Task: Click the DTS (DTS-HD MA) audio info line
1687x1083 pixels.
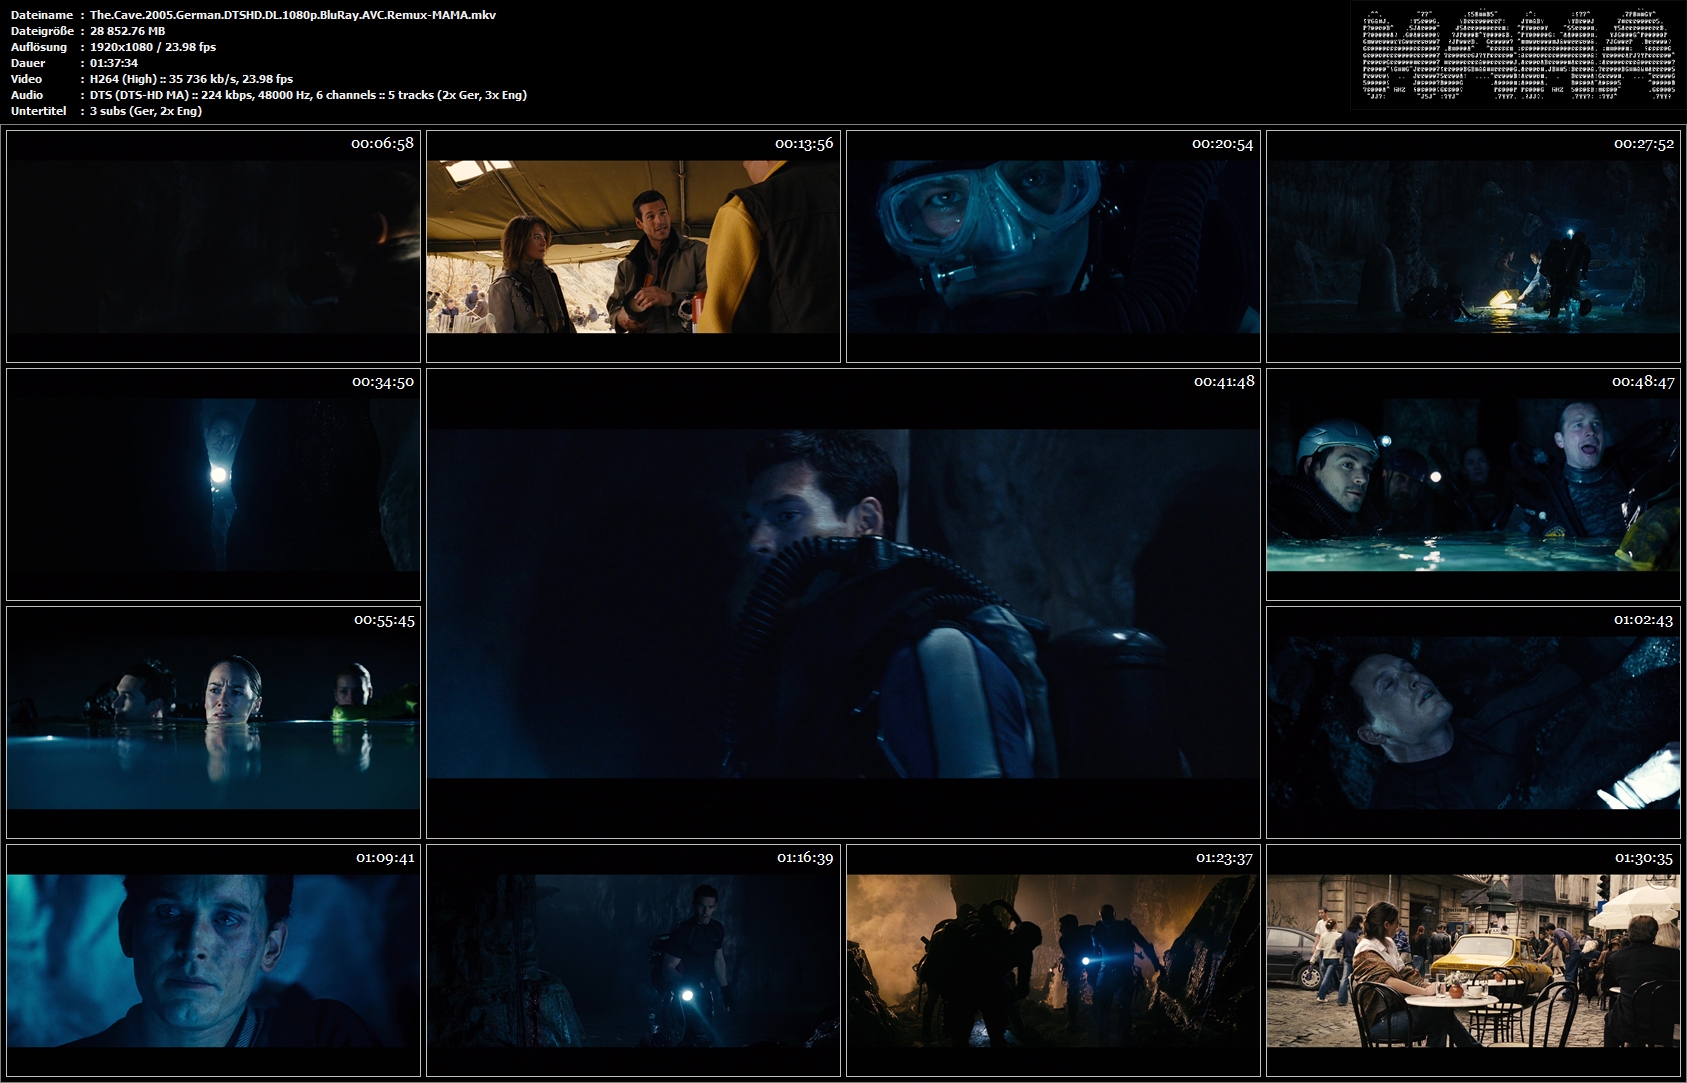Action: (x=308, y=95)
